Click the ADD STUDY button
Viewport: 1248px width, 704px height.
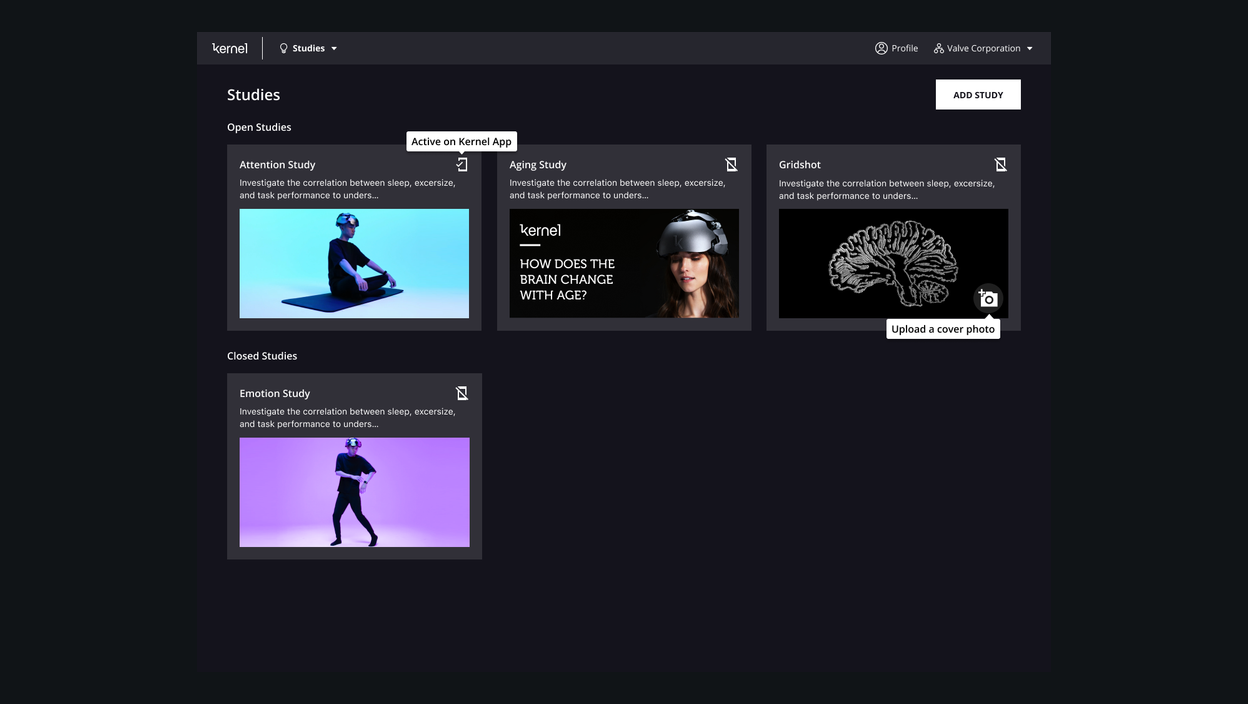(978, 95)
